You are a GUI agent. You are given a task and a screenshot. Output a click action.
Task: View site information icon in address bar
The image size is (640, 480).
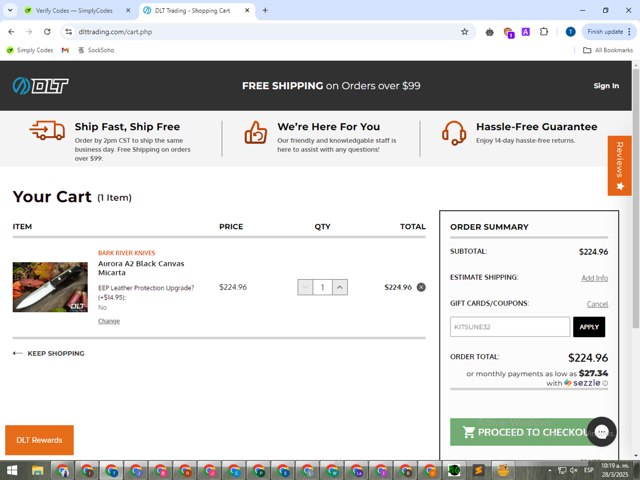(x=69, y=32)
